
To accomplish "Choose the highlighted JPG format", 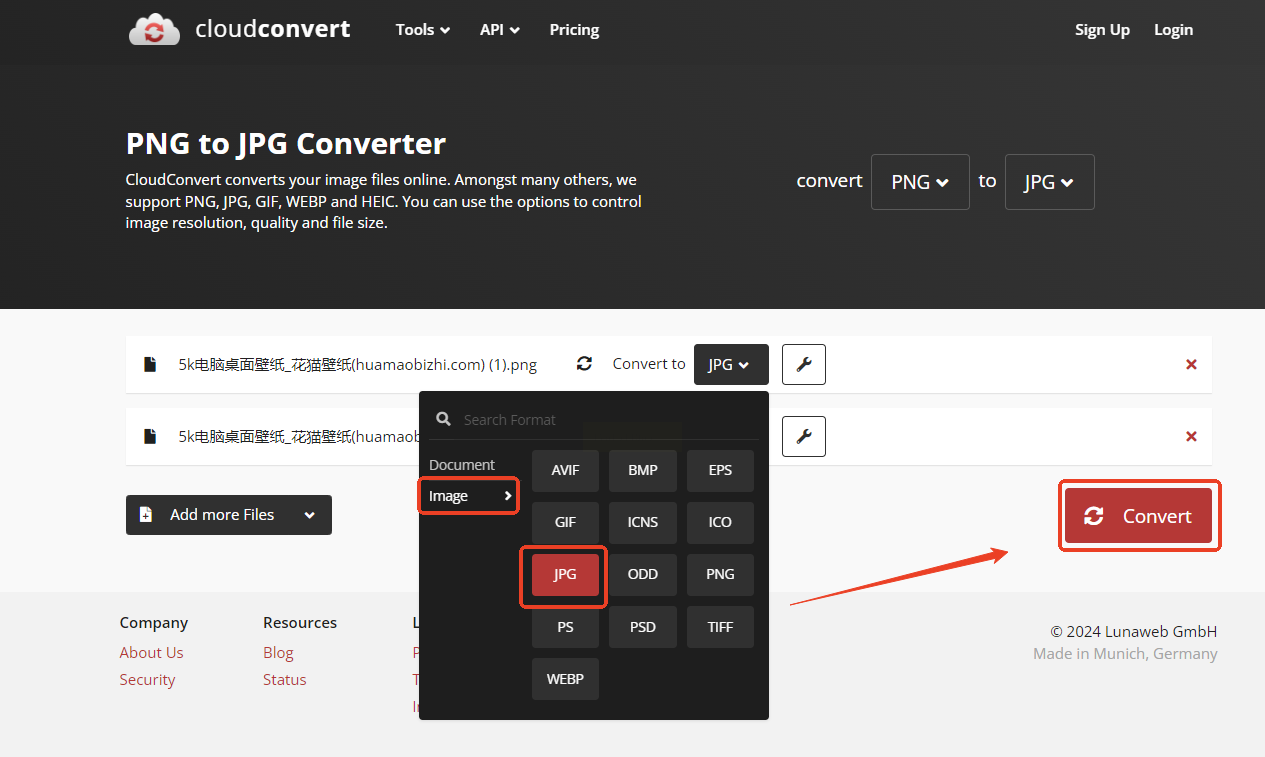I will 565,575.
